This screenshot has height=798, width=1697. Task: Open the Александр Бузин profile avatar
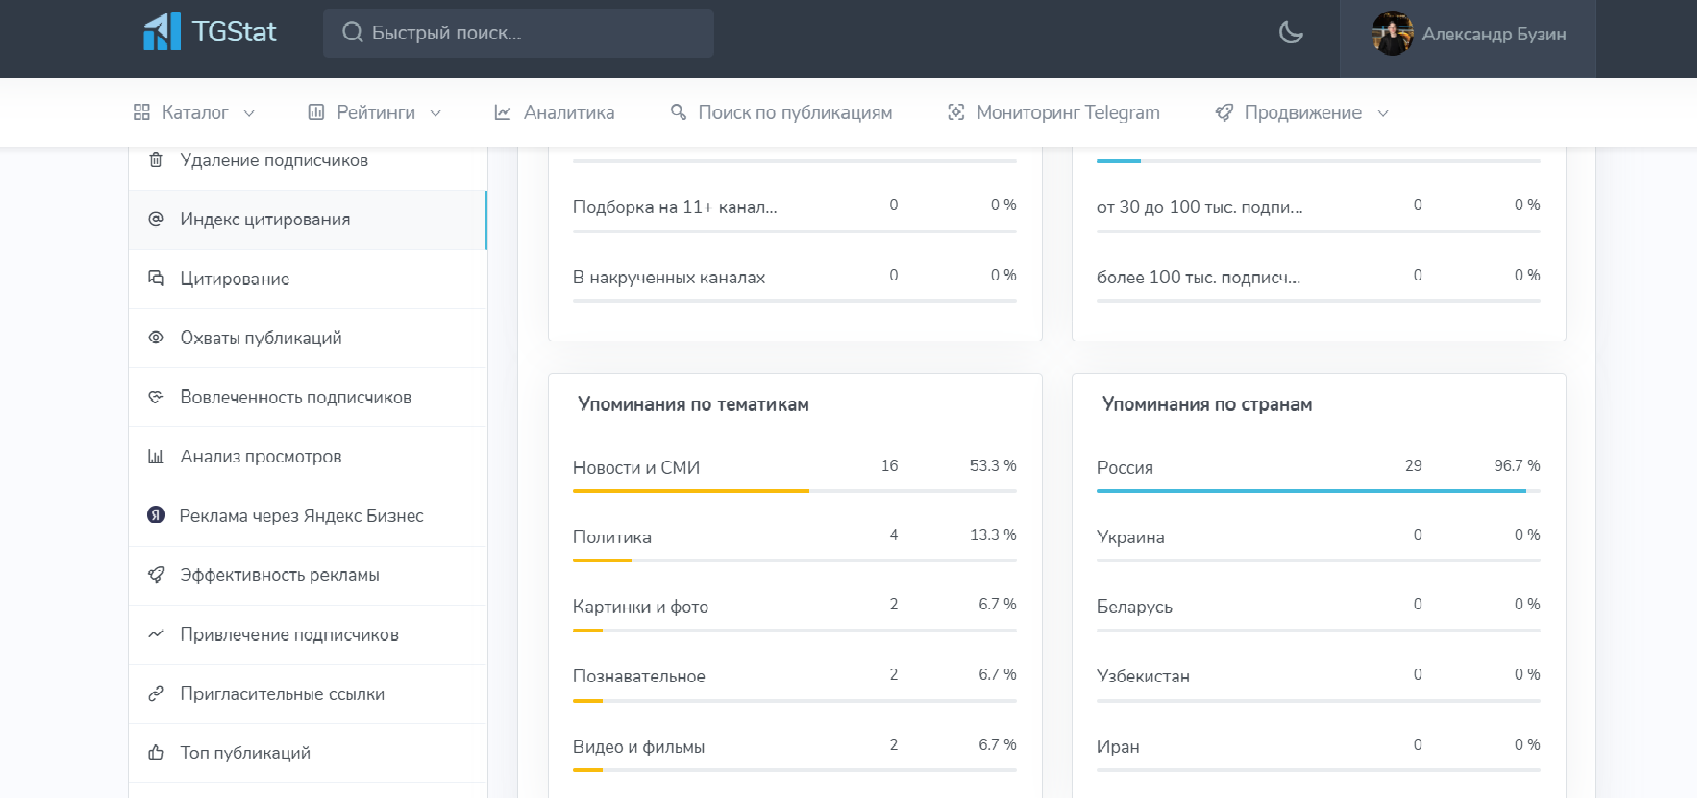click(1392, 34)
